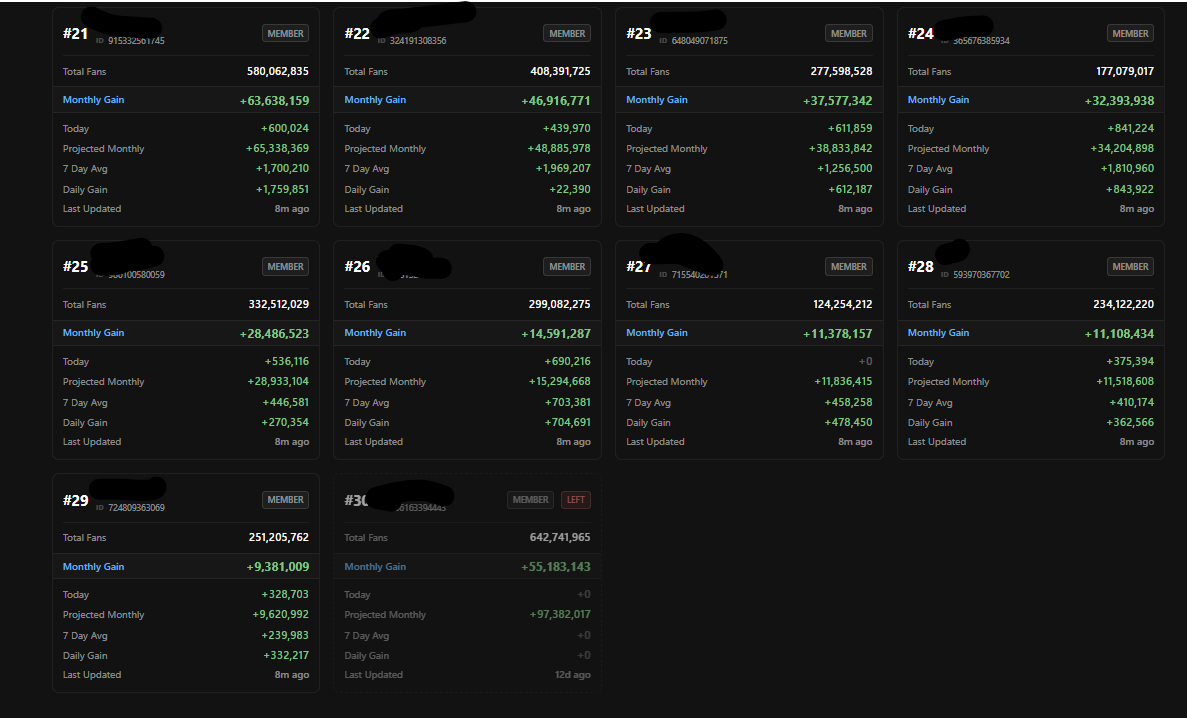Click total fans value 177,079,017
The image size is (1187, 718).
pyautogui.click(x=1125, y=71)
